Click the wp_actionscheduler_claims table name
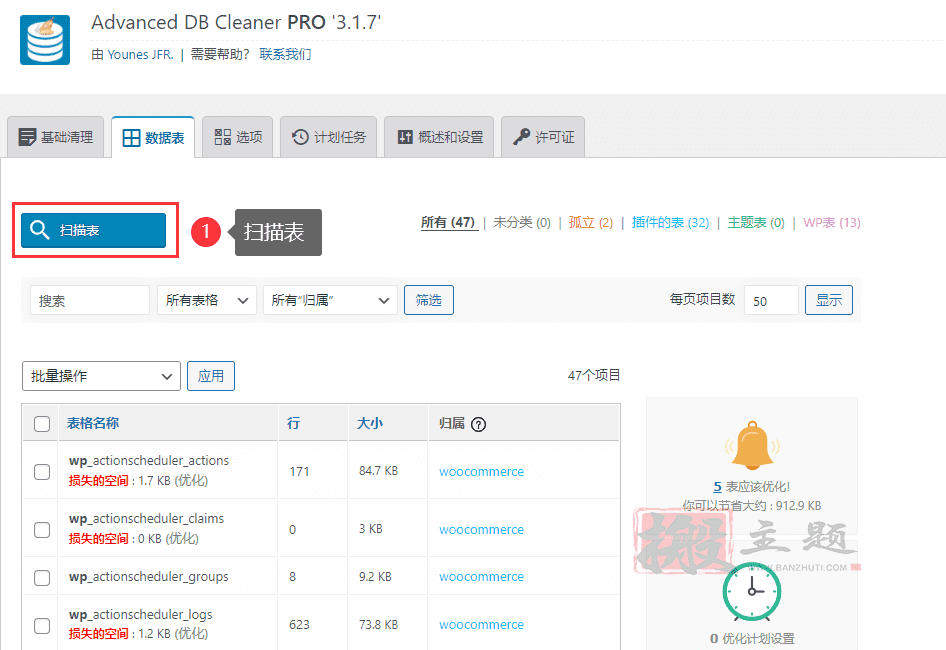The height and width of the screenshot is (650, 946). click(146, 518)
